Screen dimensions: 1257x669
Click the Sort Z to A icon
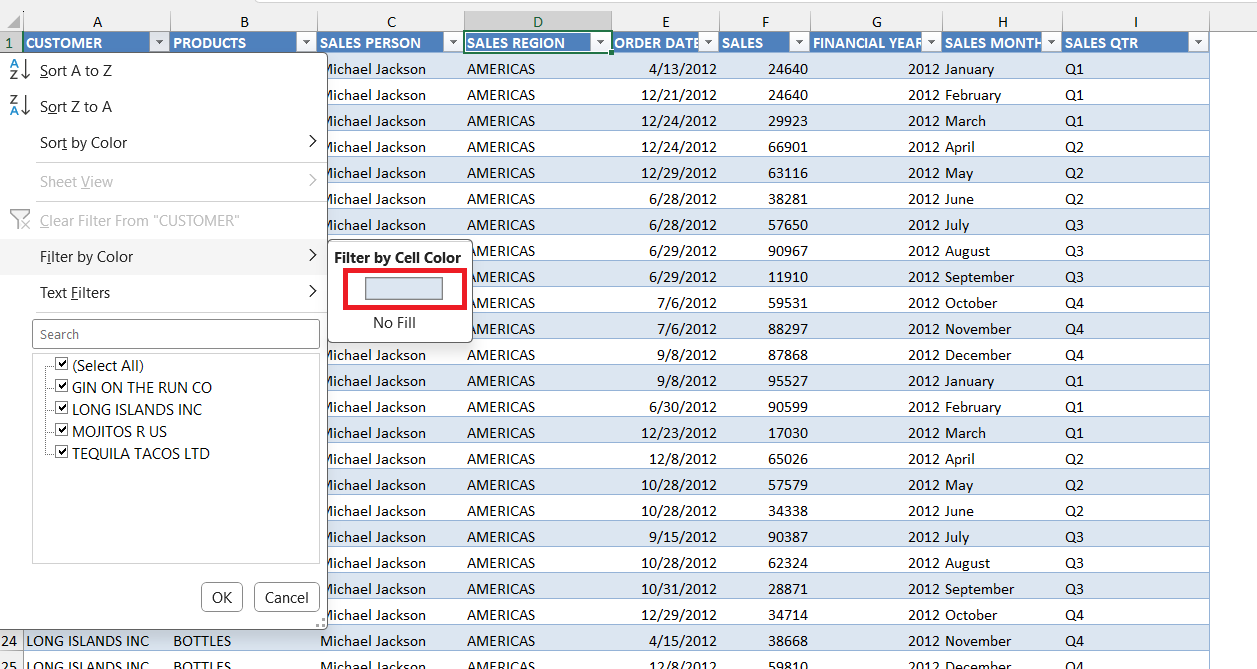point(20,106)
